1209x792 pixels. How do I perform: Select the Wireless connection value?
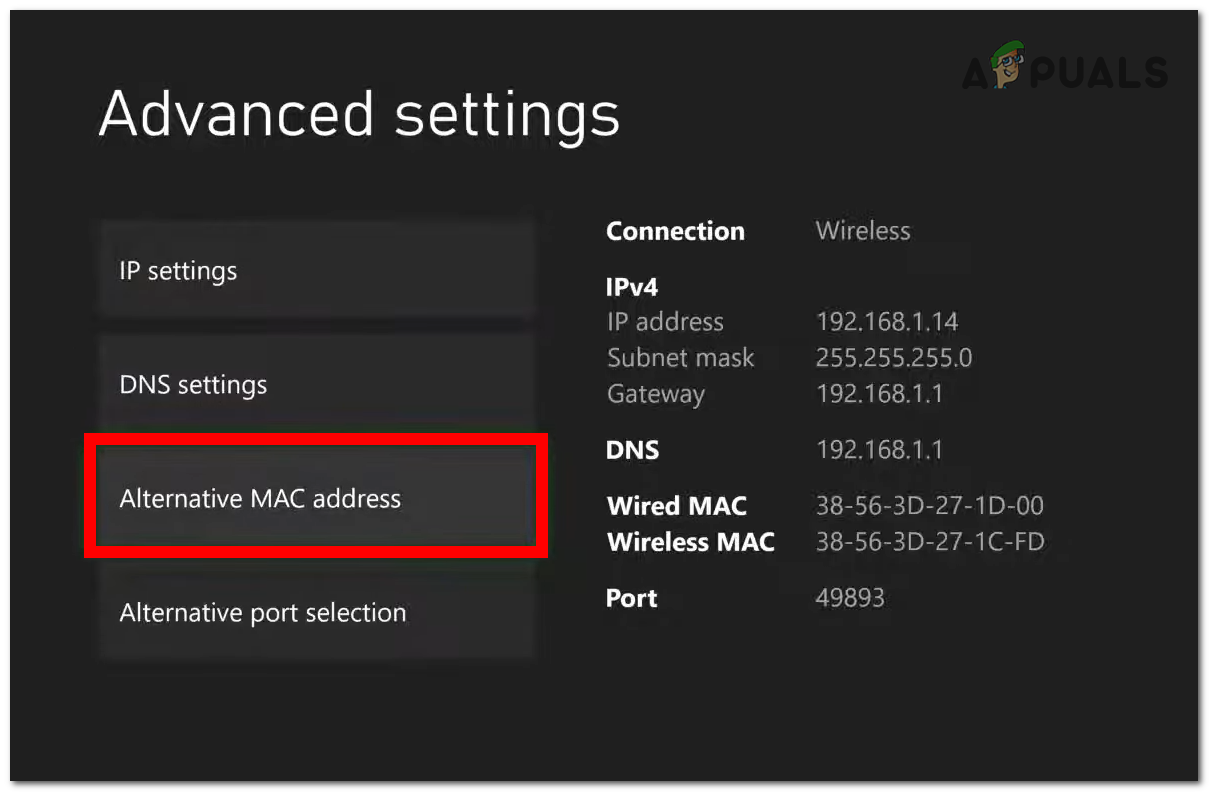[862, 231]
